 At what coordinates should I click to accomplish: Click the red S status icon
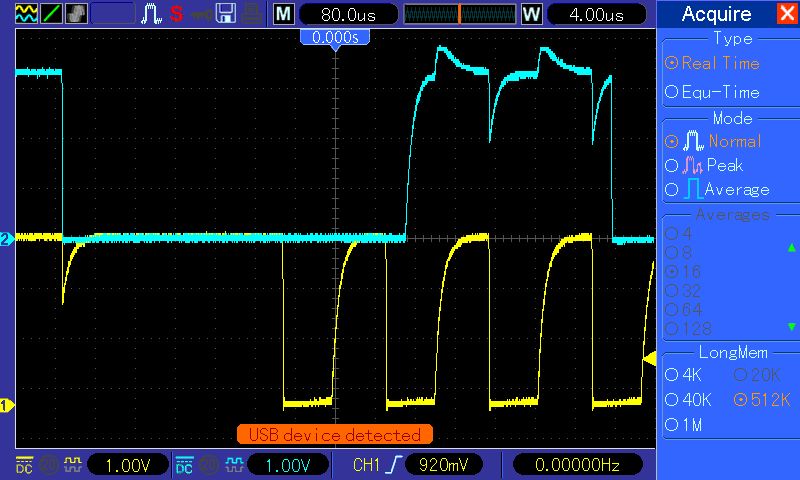(x=176, y=14)
